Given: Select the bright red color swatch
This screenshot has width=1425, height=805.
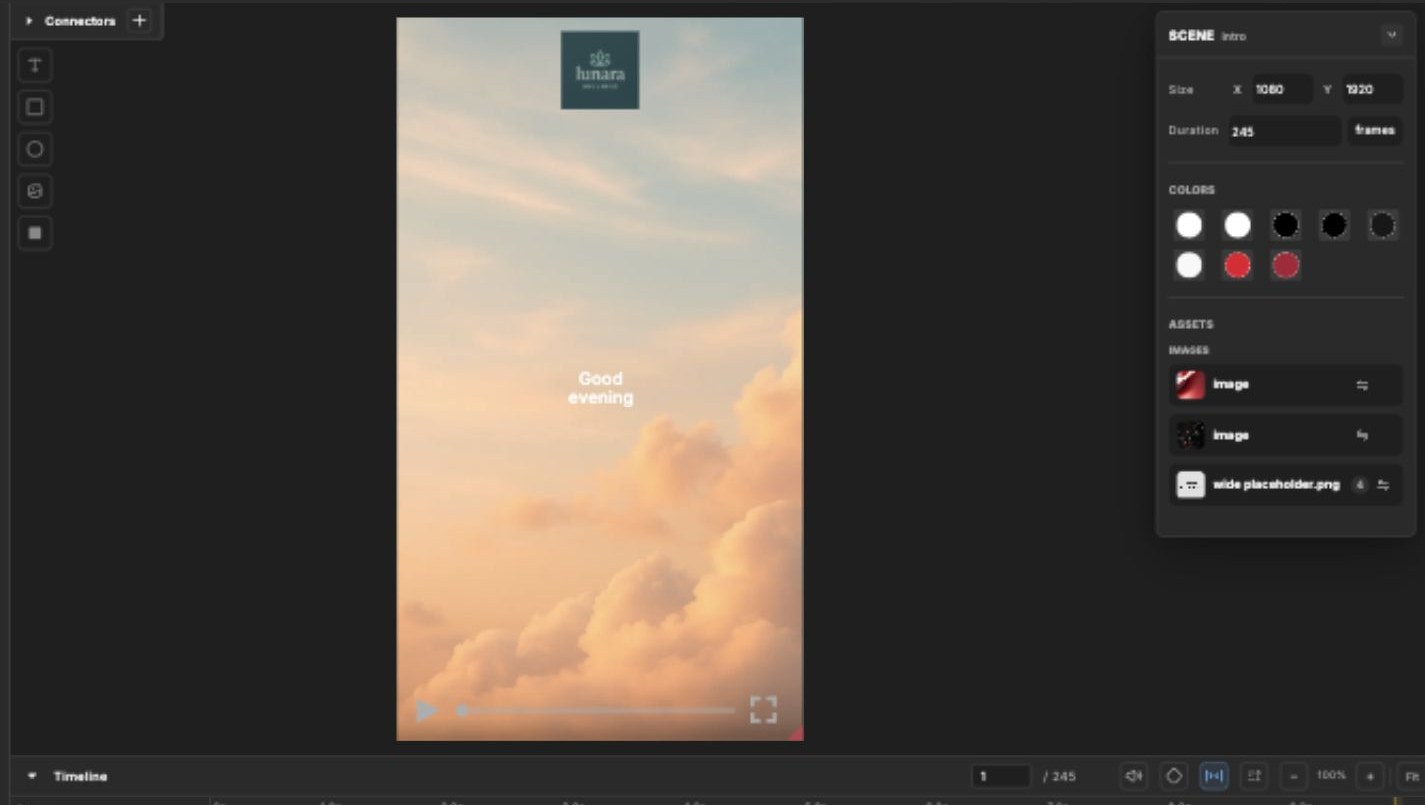Looking at the screenshot, I should pos(1237,265).
